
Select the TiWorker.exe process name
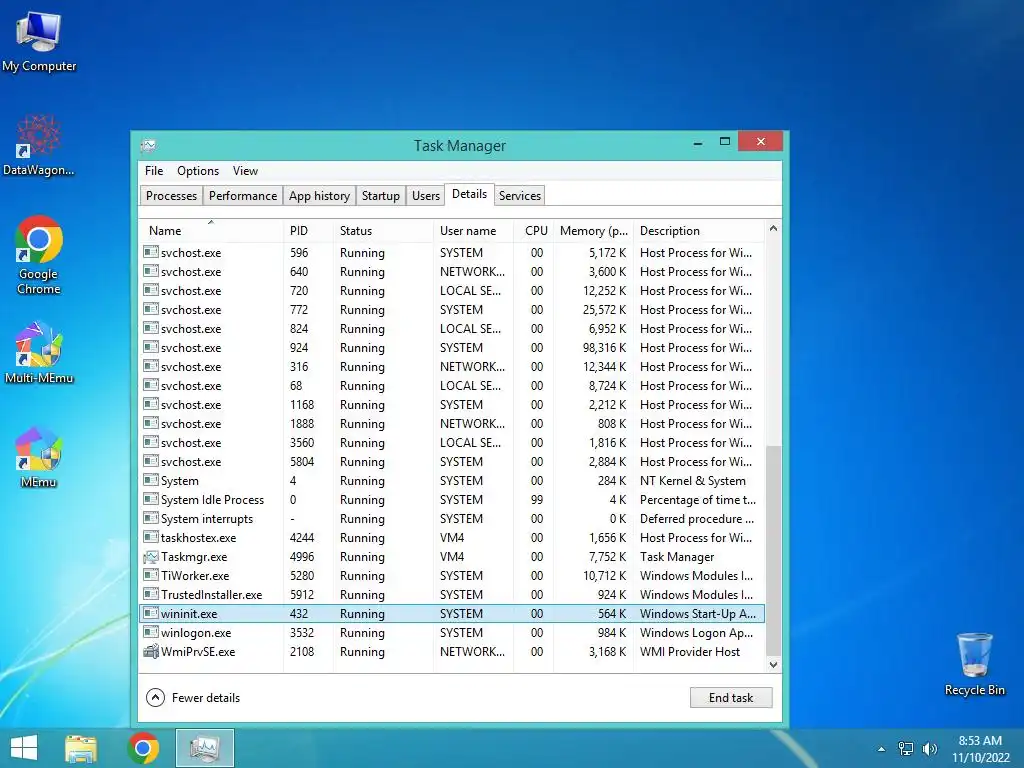(x=195, y=576)
